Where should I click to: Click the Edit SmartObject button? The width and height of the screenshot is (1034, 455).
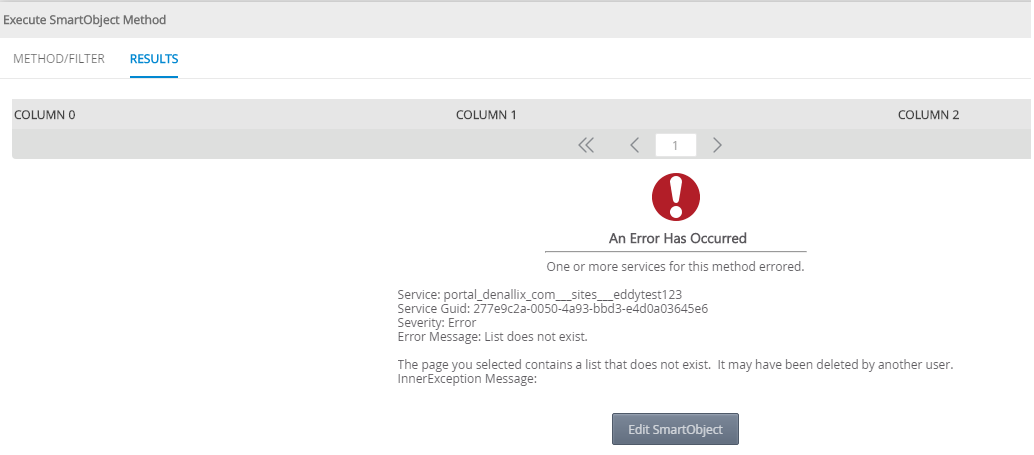[x=675, y=429]
